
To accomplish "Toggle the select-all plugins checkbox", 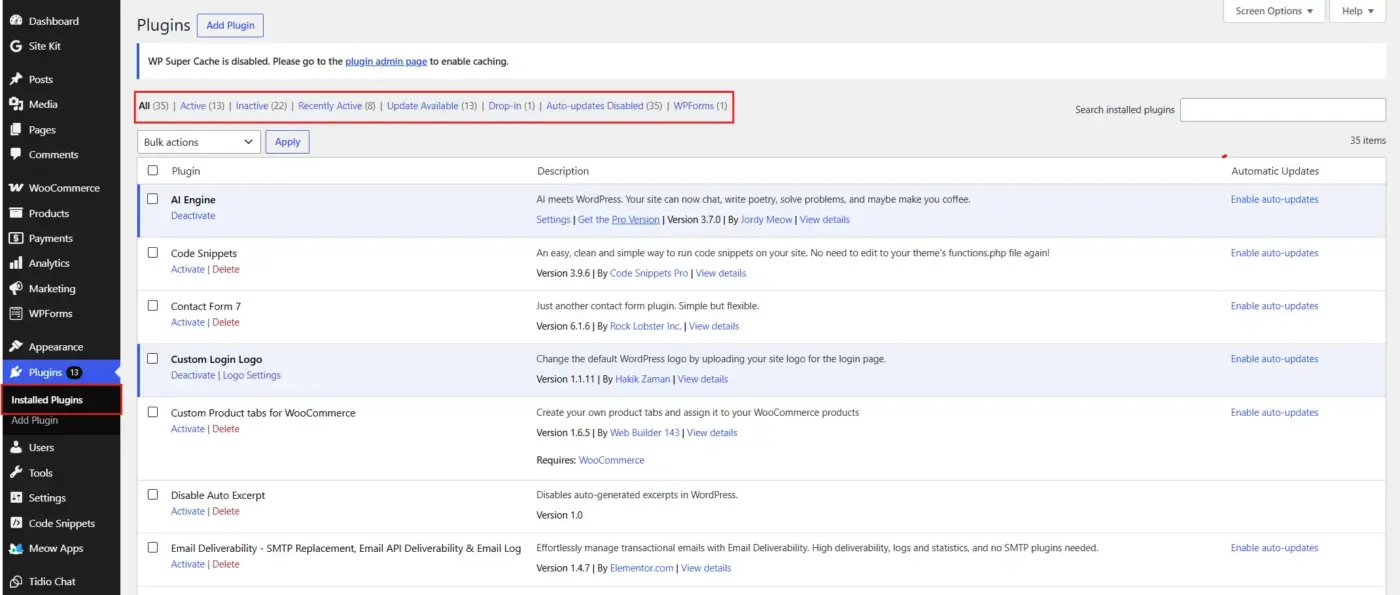I will 153,170.
